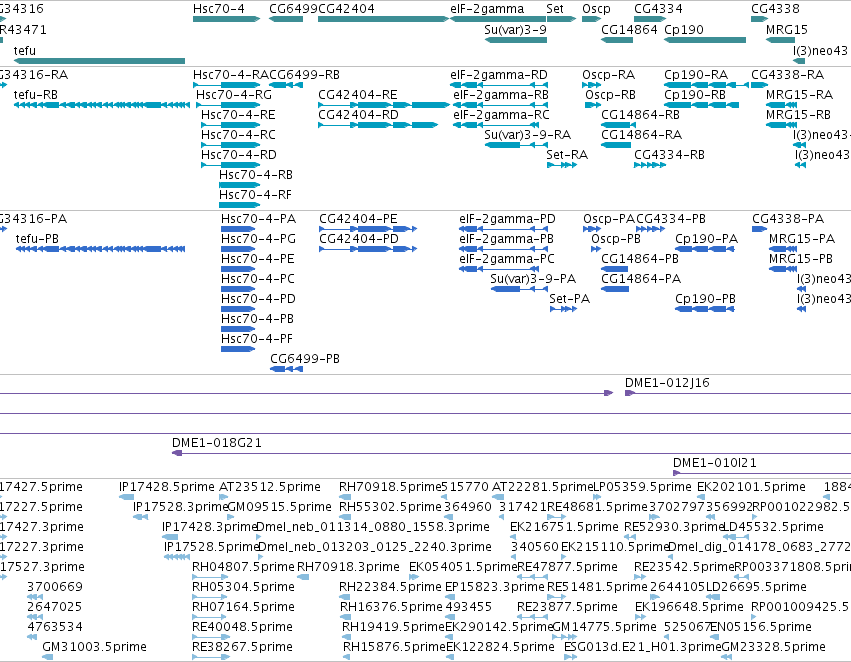The image size is (851, 662).
Task: Select EST RH70918.3prime
Action: pyautogui.click(x=303, y=577)
